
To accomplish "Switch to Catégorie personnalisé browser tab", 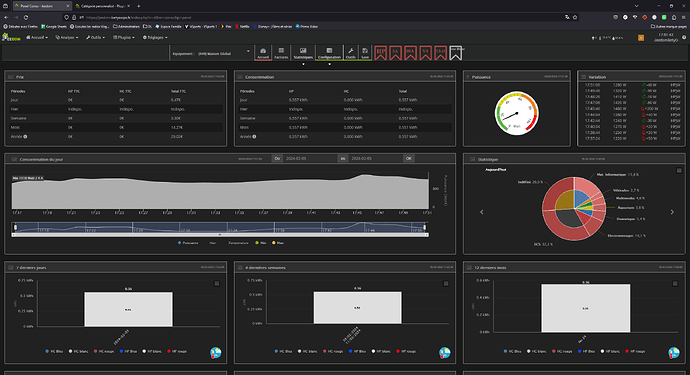I will pyautogui.click(x=103, y=6).
